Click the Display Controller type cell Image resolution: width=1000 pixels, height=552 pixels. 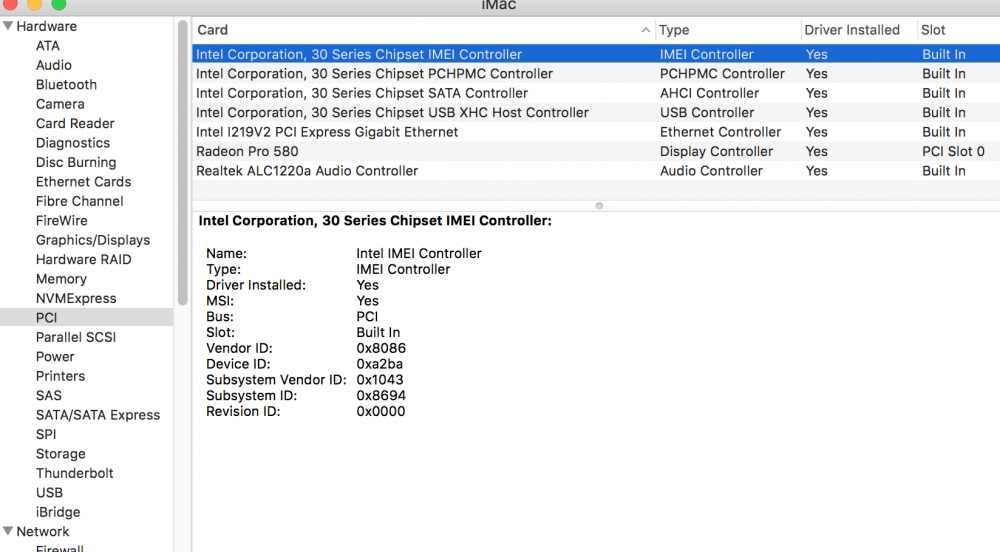716,152
